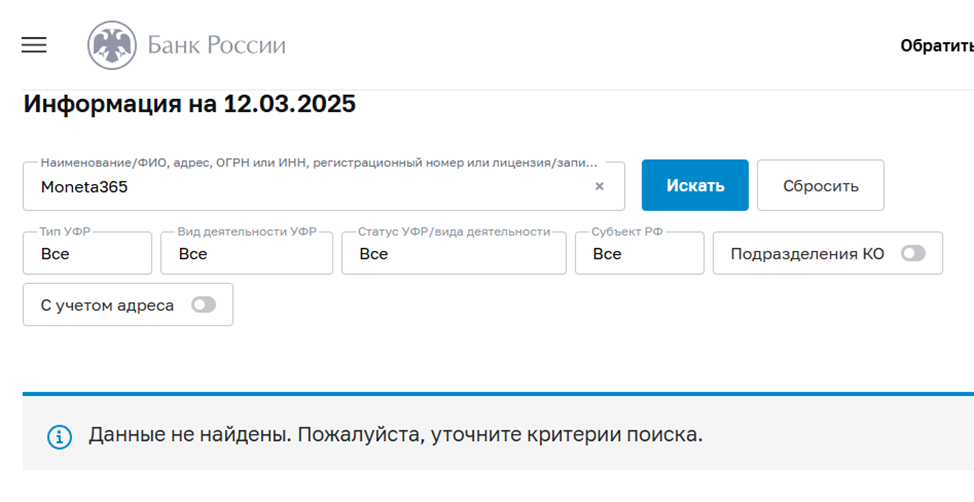Click the 'Банк России' wordmark
Image resolution: width=974 pixels, height=502 pixels.
pyautogui.click(x=217, y=45)
